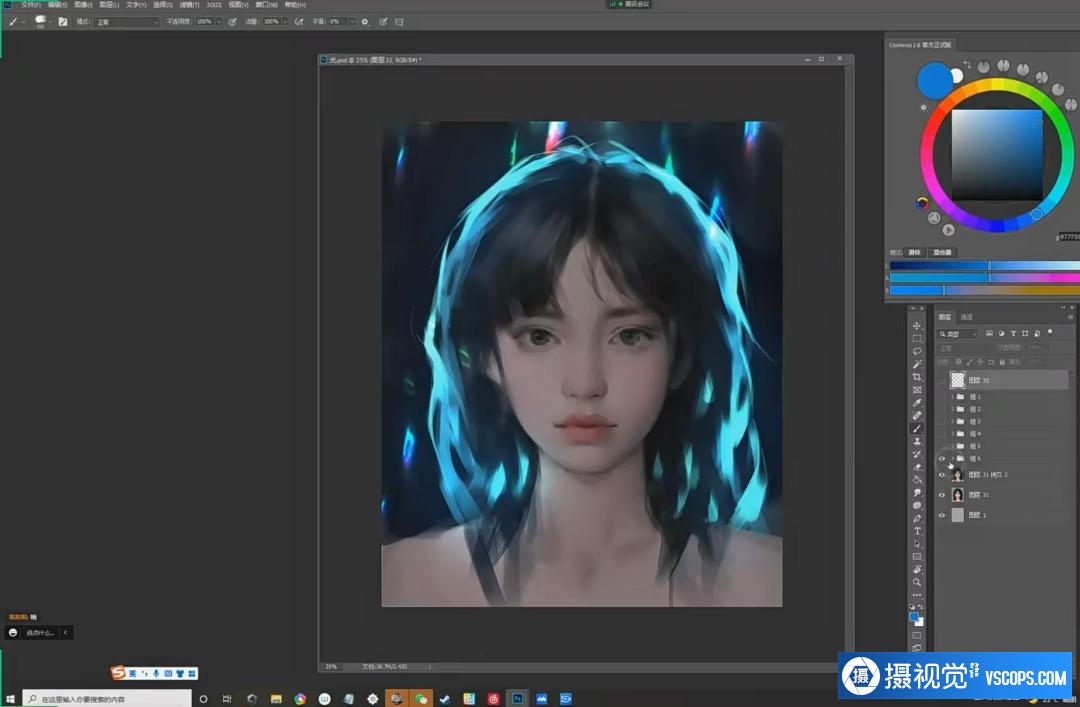Toggle visibility eye of group 组 6
This screenshot has width=1080, height=707.
tap(942, 458)
